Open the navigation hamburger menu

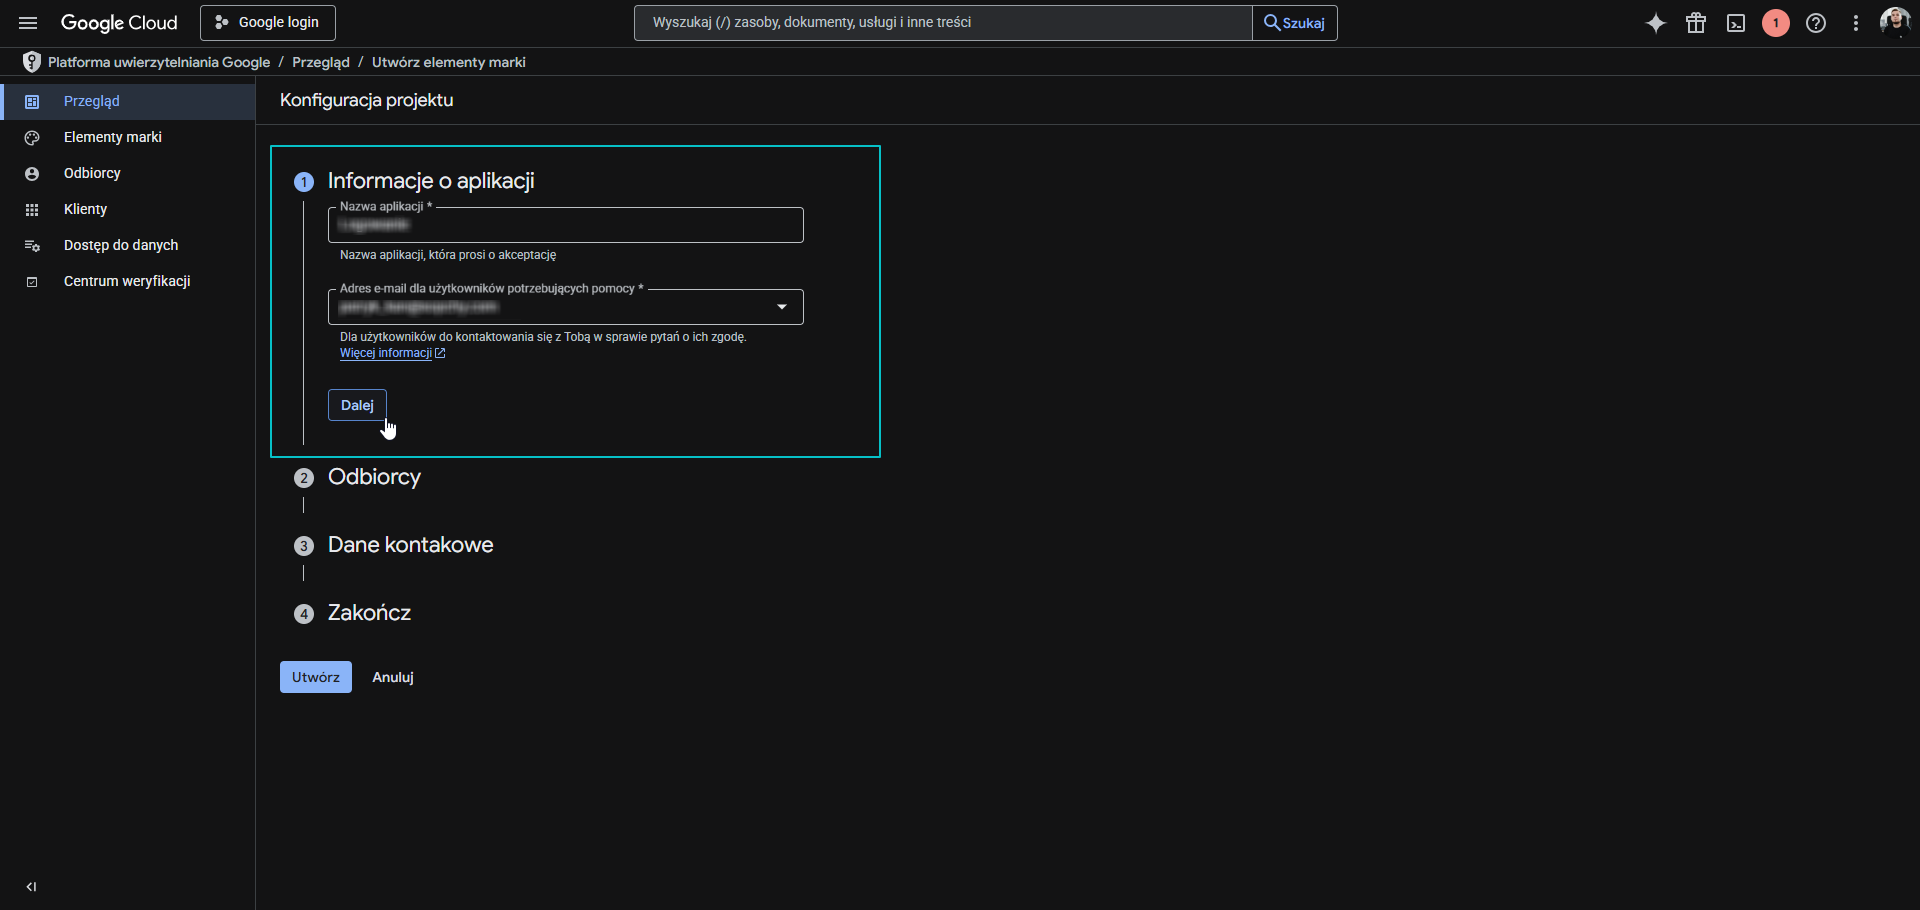pyautogui.click(x=27, y=22)
